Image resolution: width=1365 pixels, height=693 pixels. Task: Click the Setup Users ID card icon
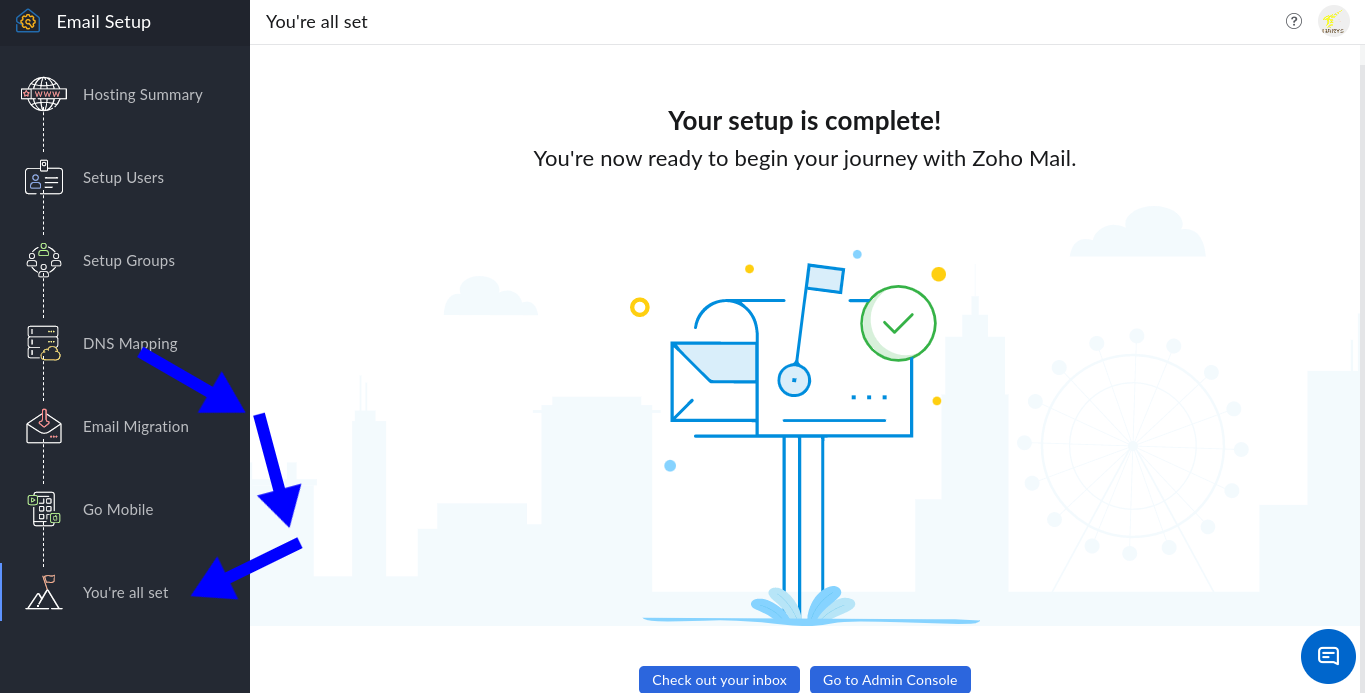tap(43, 178)
